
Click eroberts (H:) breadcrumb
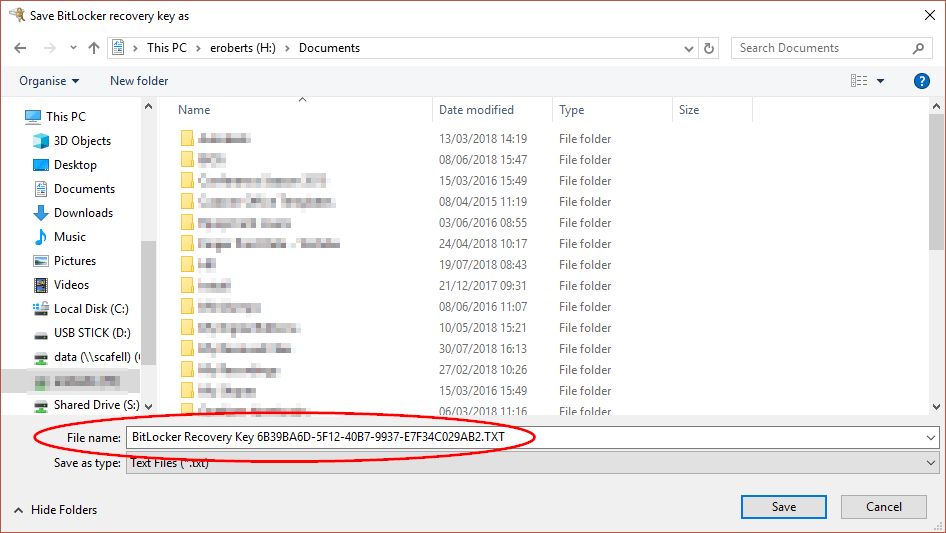[243, 48]
